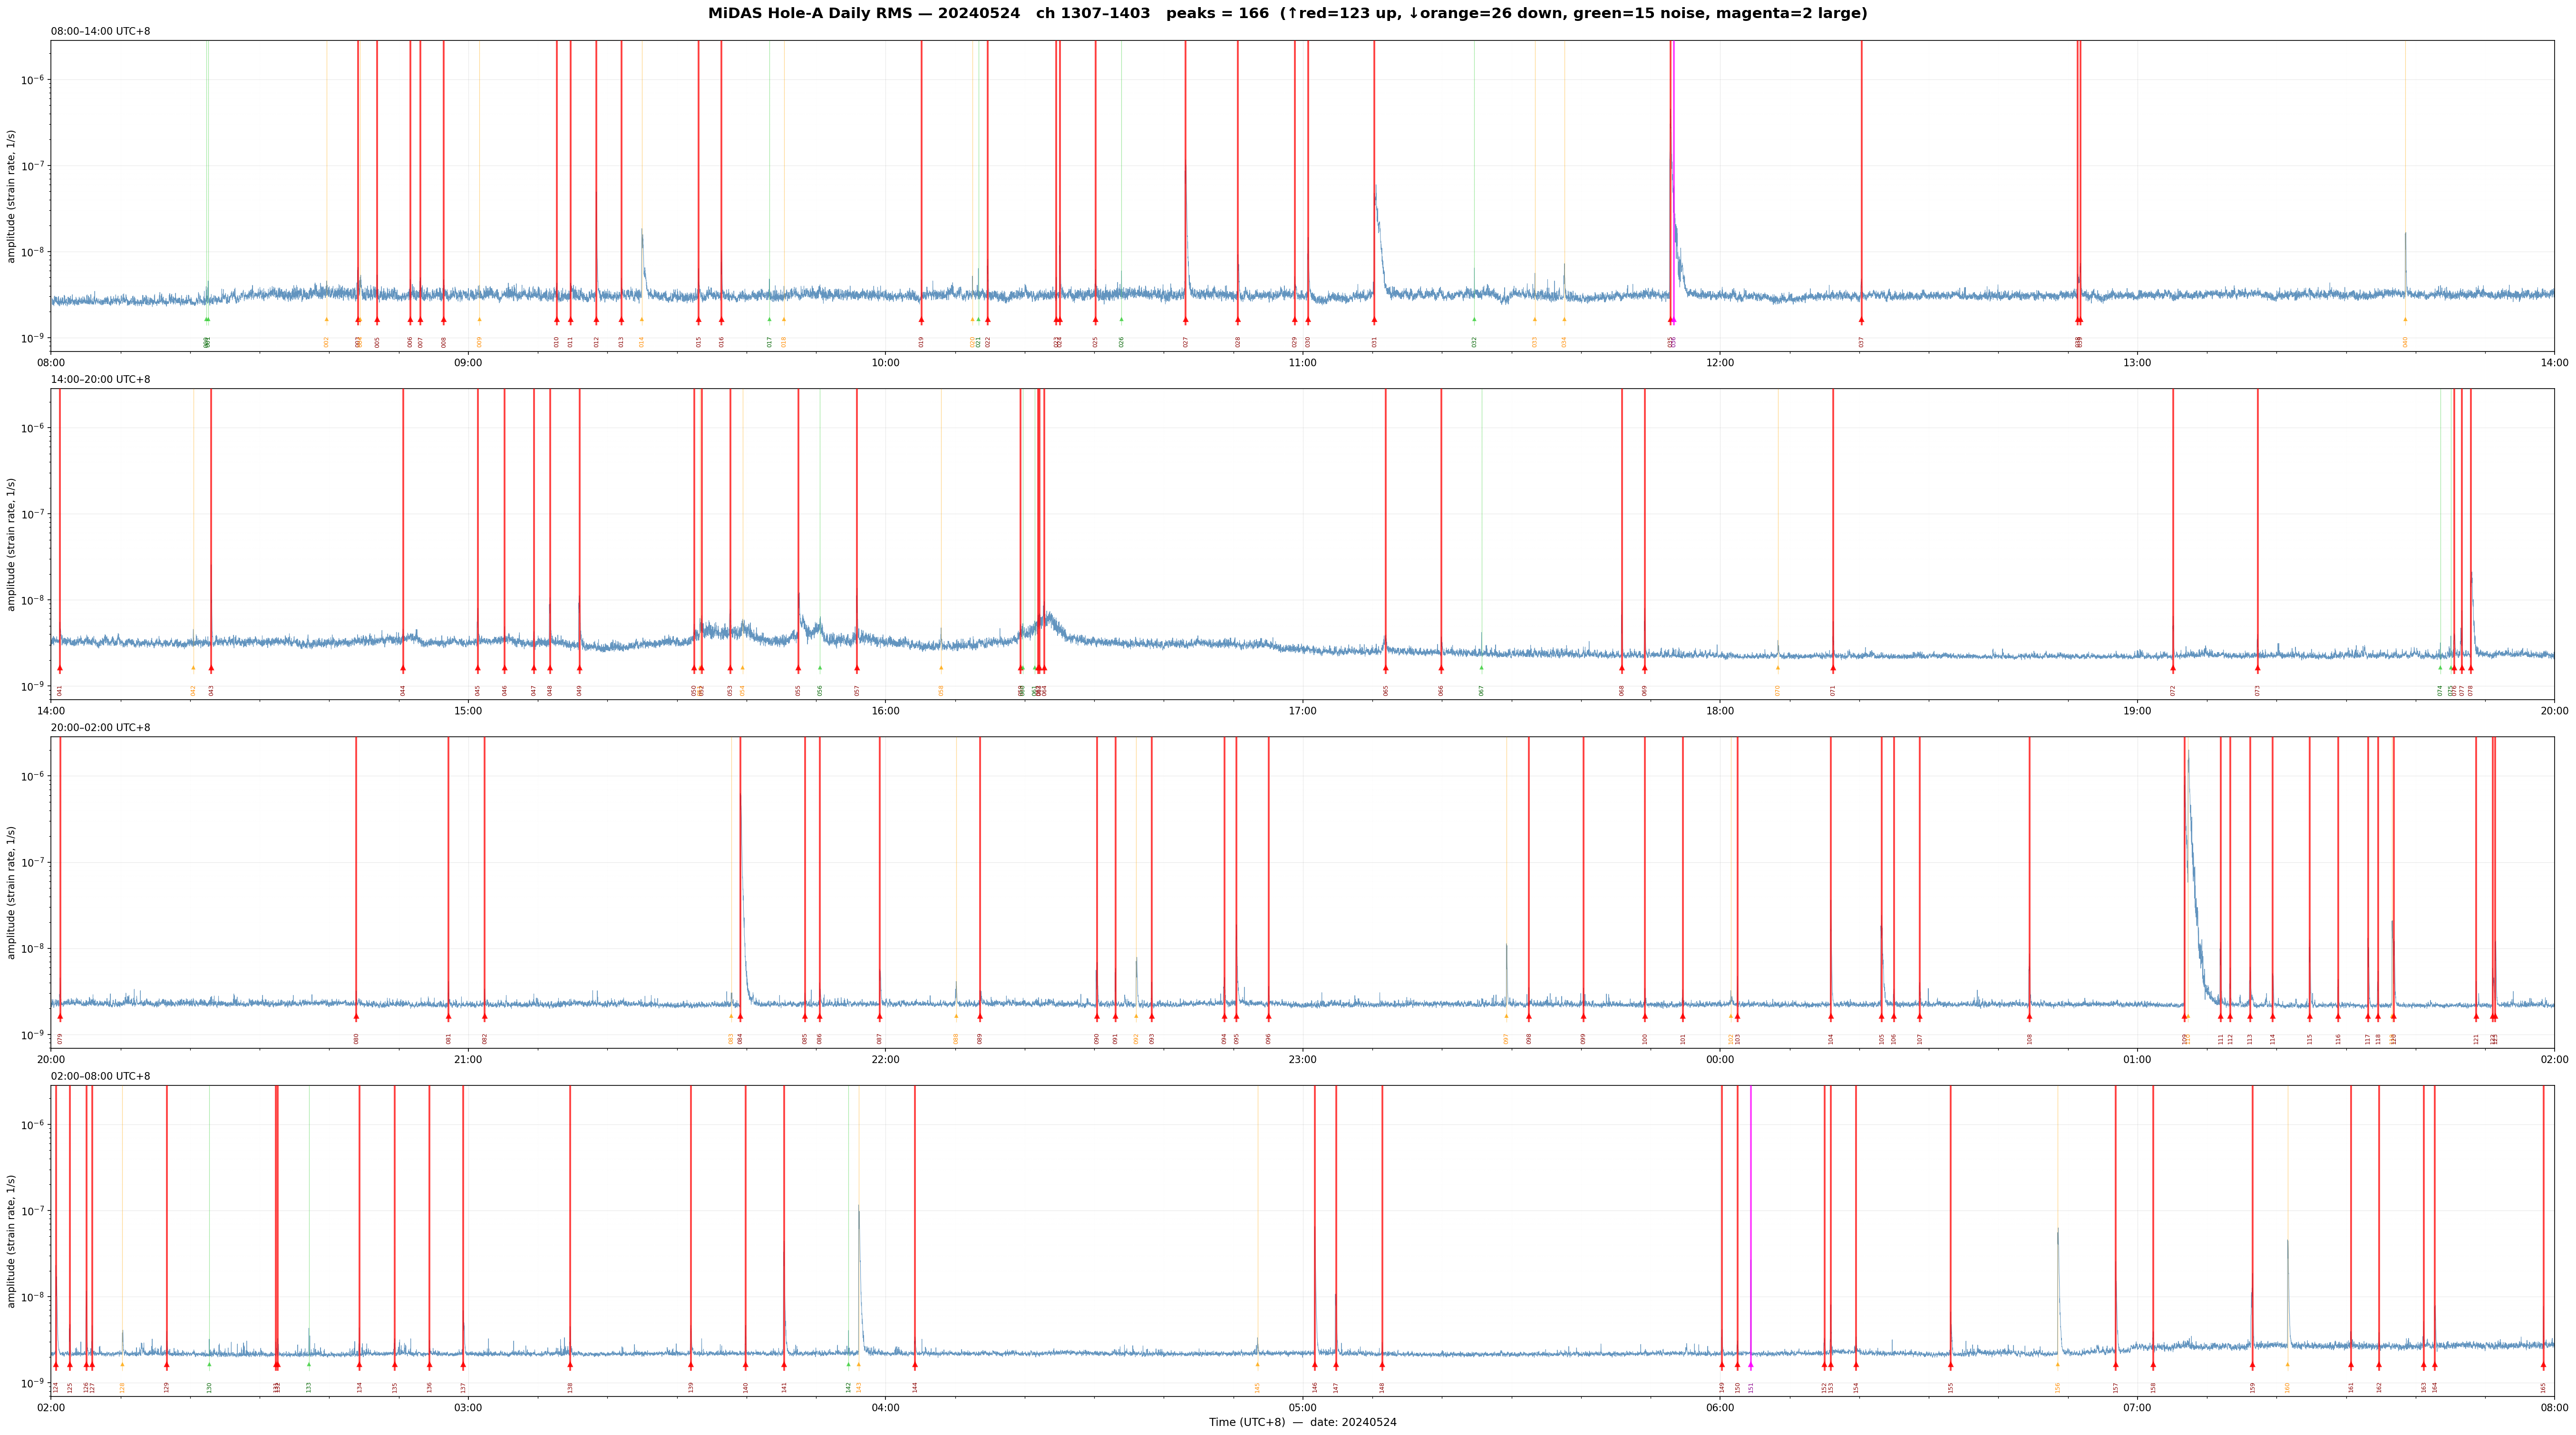Click the 10⁻⁶ tick of the 14:00–20:00 panel
Viewport: 2576px width, 1435px height.
(x=33, y=428)
